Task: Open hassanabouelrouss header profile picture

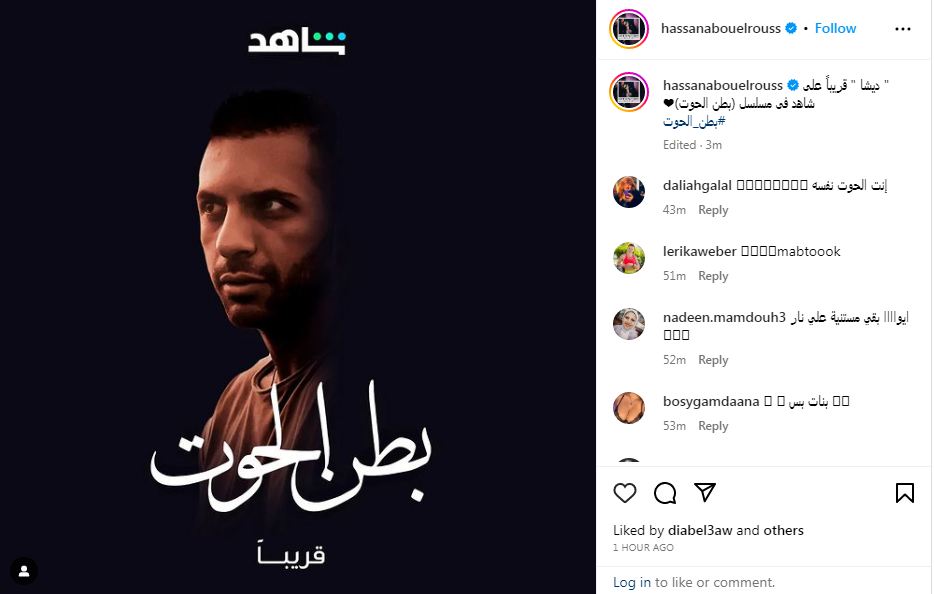Action: (629, 29)
